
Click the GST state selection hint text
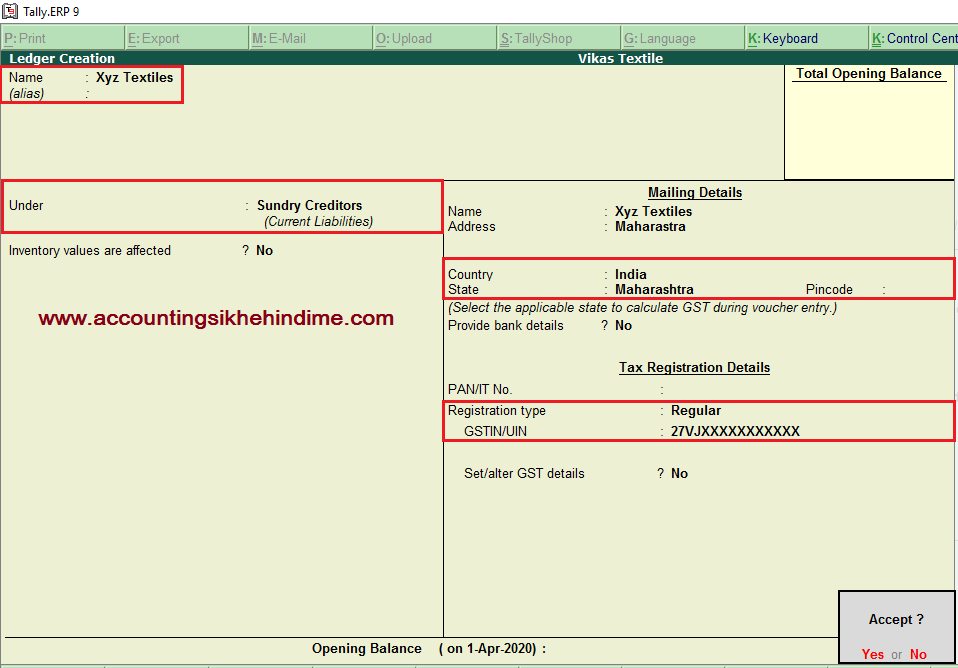(642, 307)
